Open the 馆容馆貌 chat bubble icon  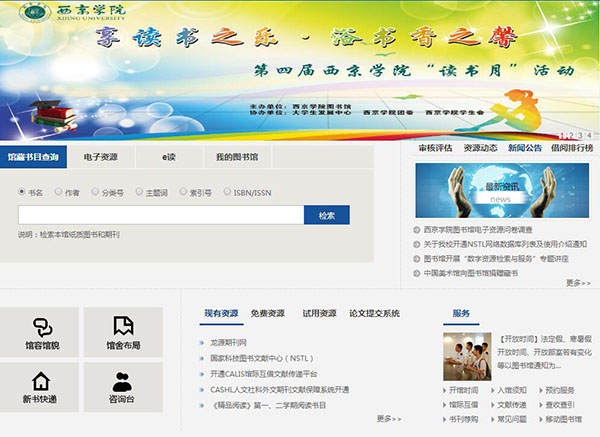tap(42, 328)
